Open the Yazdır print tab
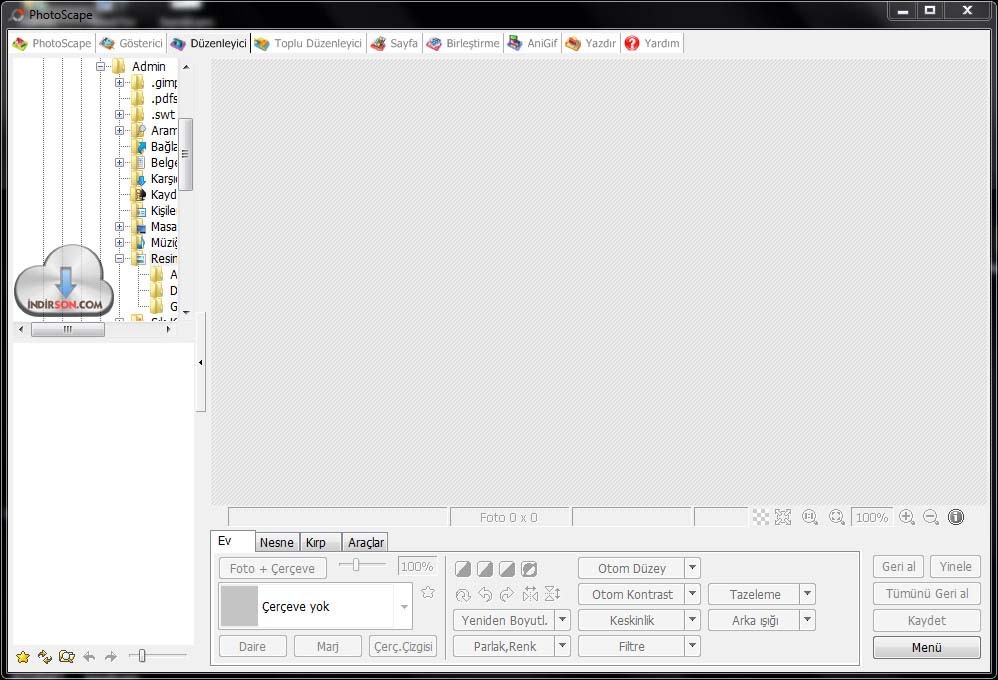 591,43
